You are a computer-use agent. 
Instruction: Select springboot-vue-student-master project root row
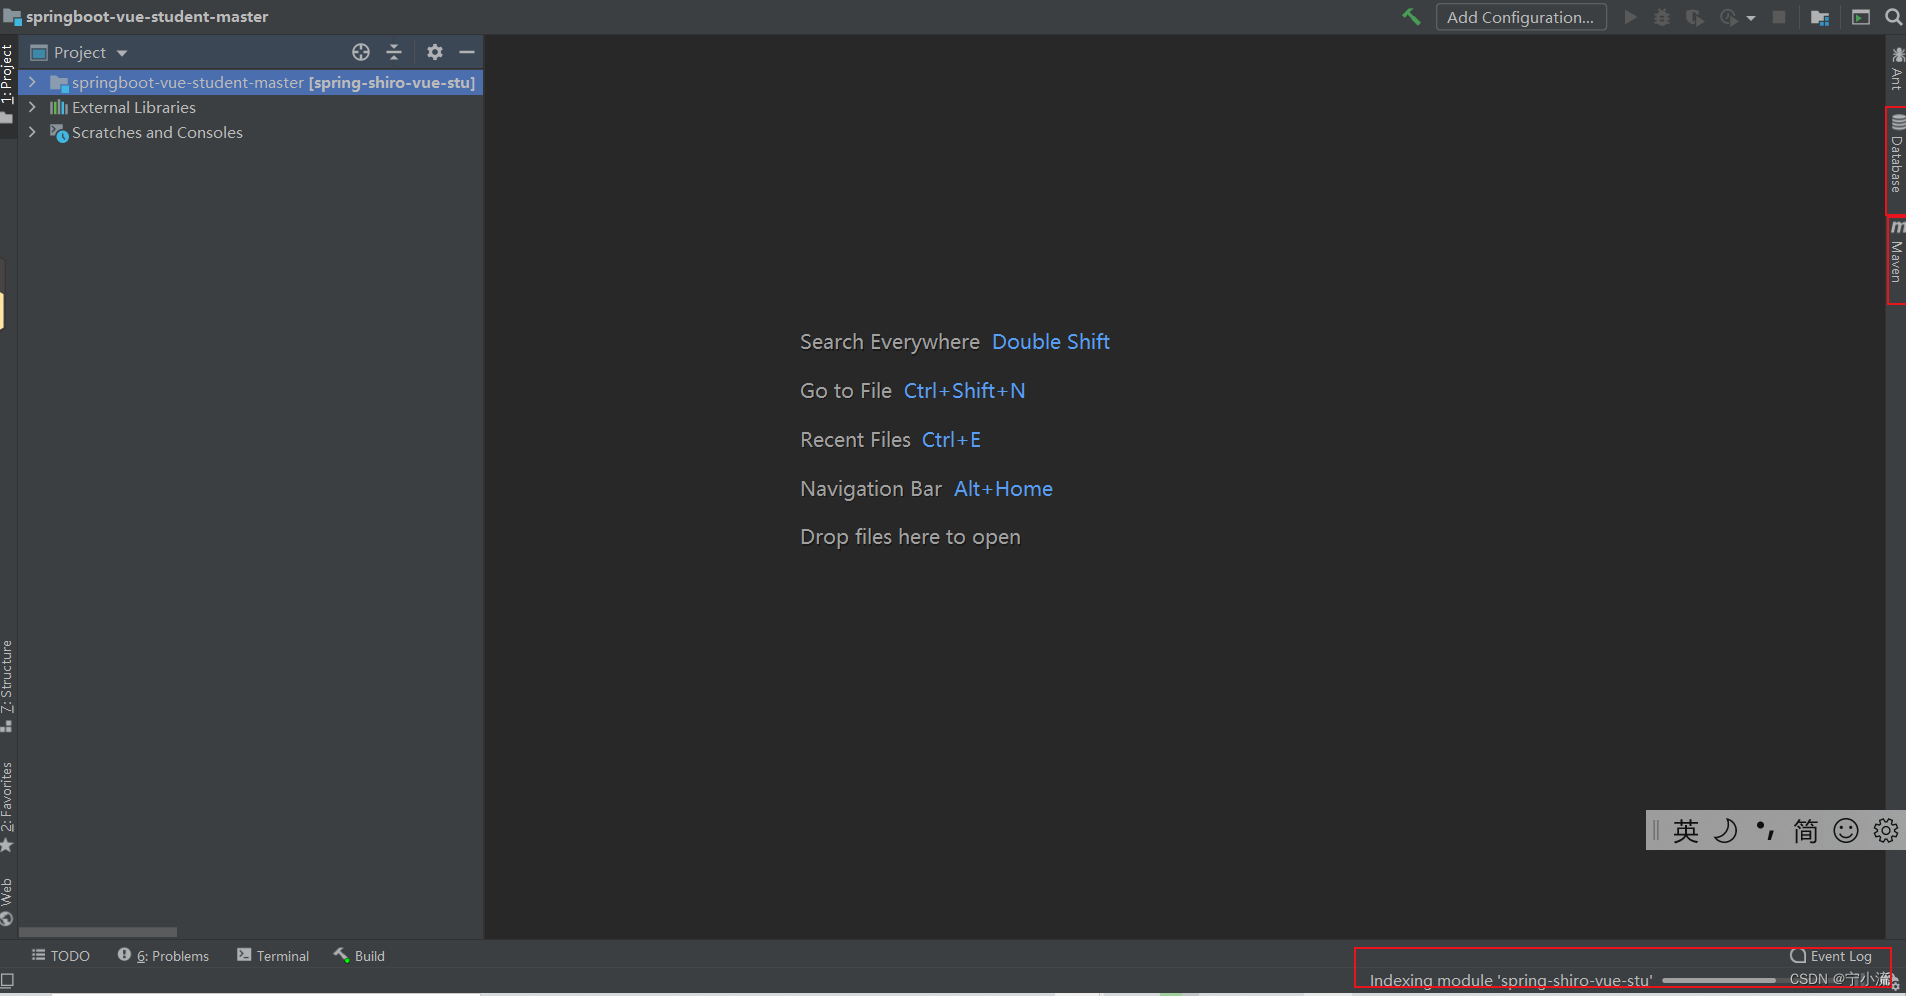(x=250, y=82)
